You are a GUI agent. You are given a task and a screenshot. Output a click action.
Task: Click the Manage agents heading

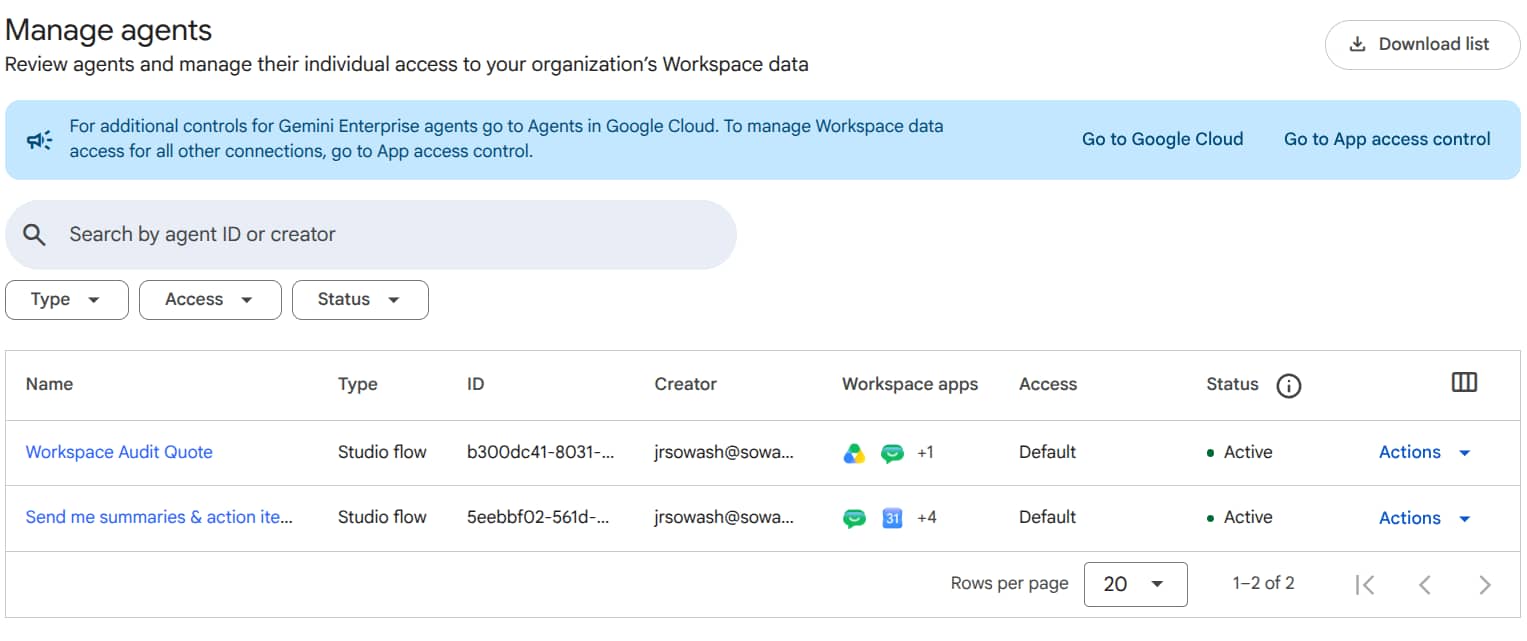point(109,30)
